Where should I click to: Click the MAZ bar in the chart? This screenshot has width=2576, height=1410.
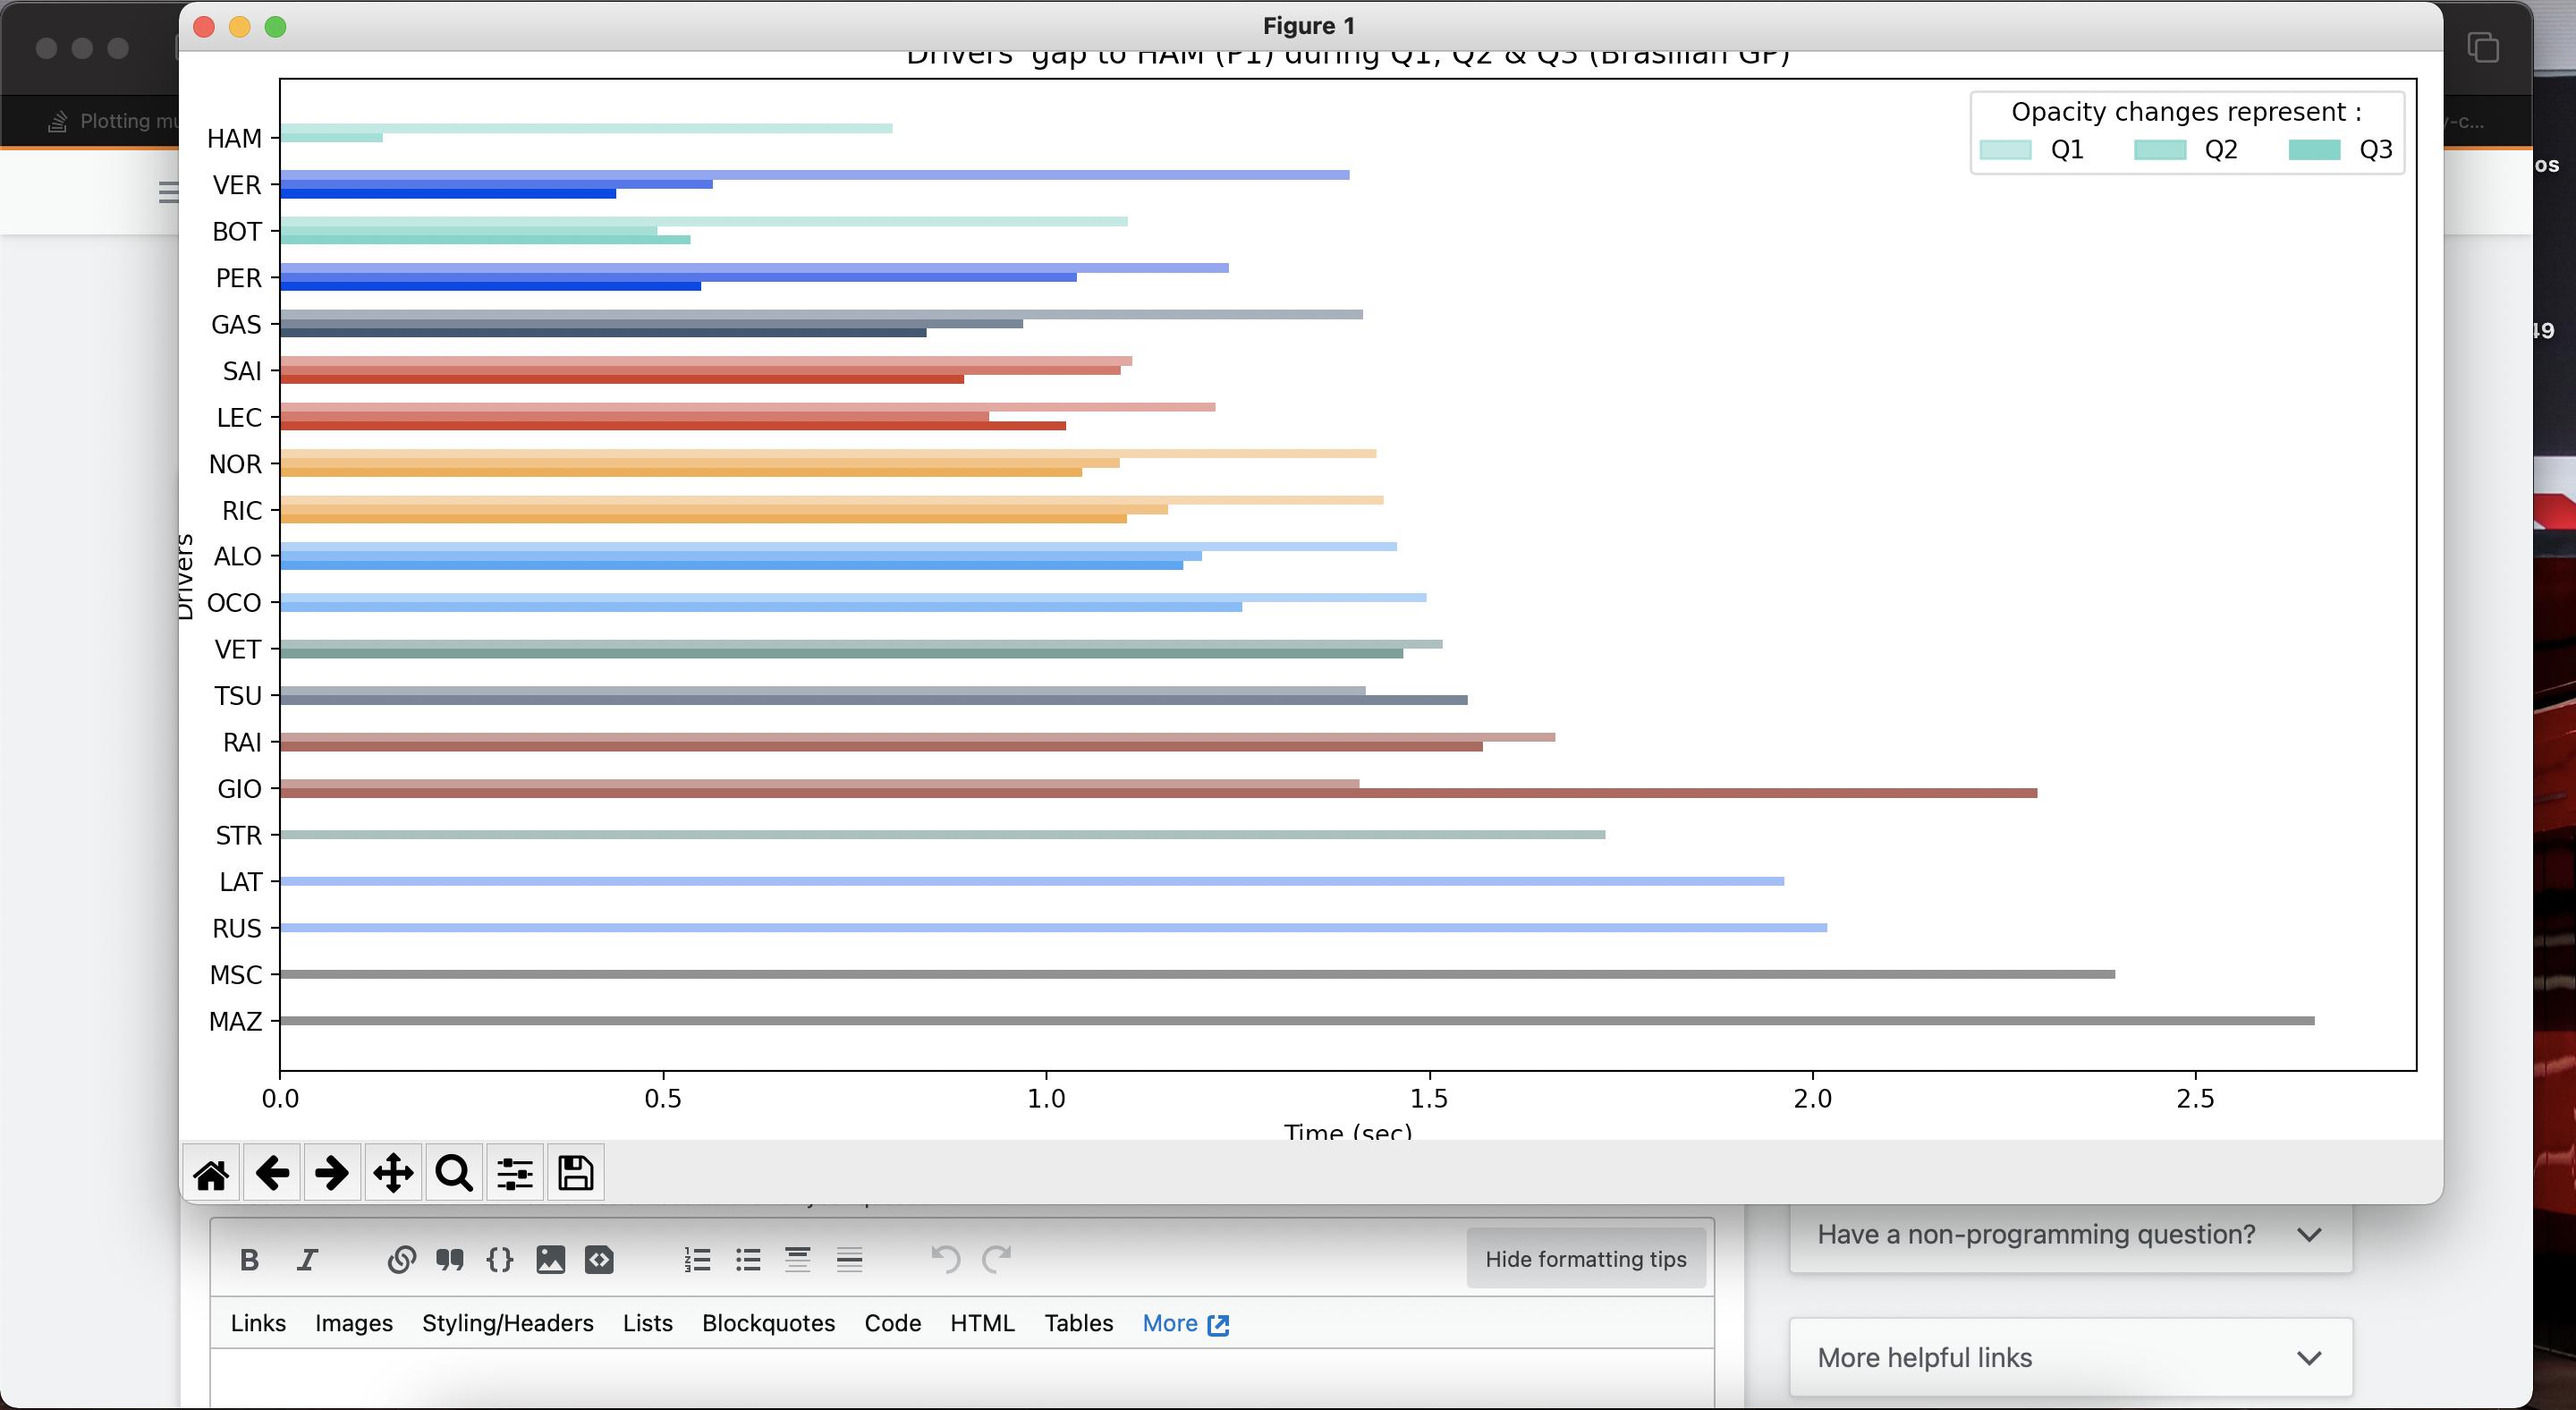pyautogui.click(x=1297, y=1021)
